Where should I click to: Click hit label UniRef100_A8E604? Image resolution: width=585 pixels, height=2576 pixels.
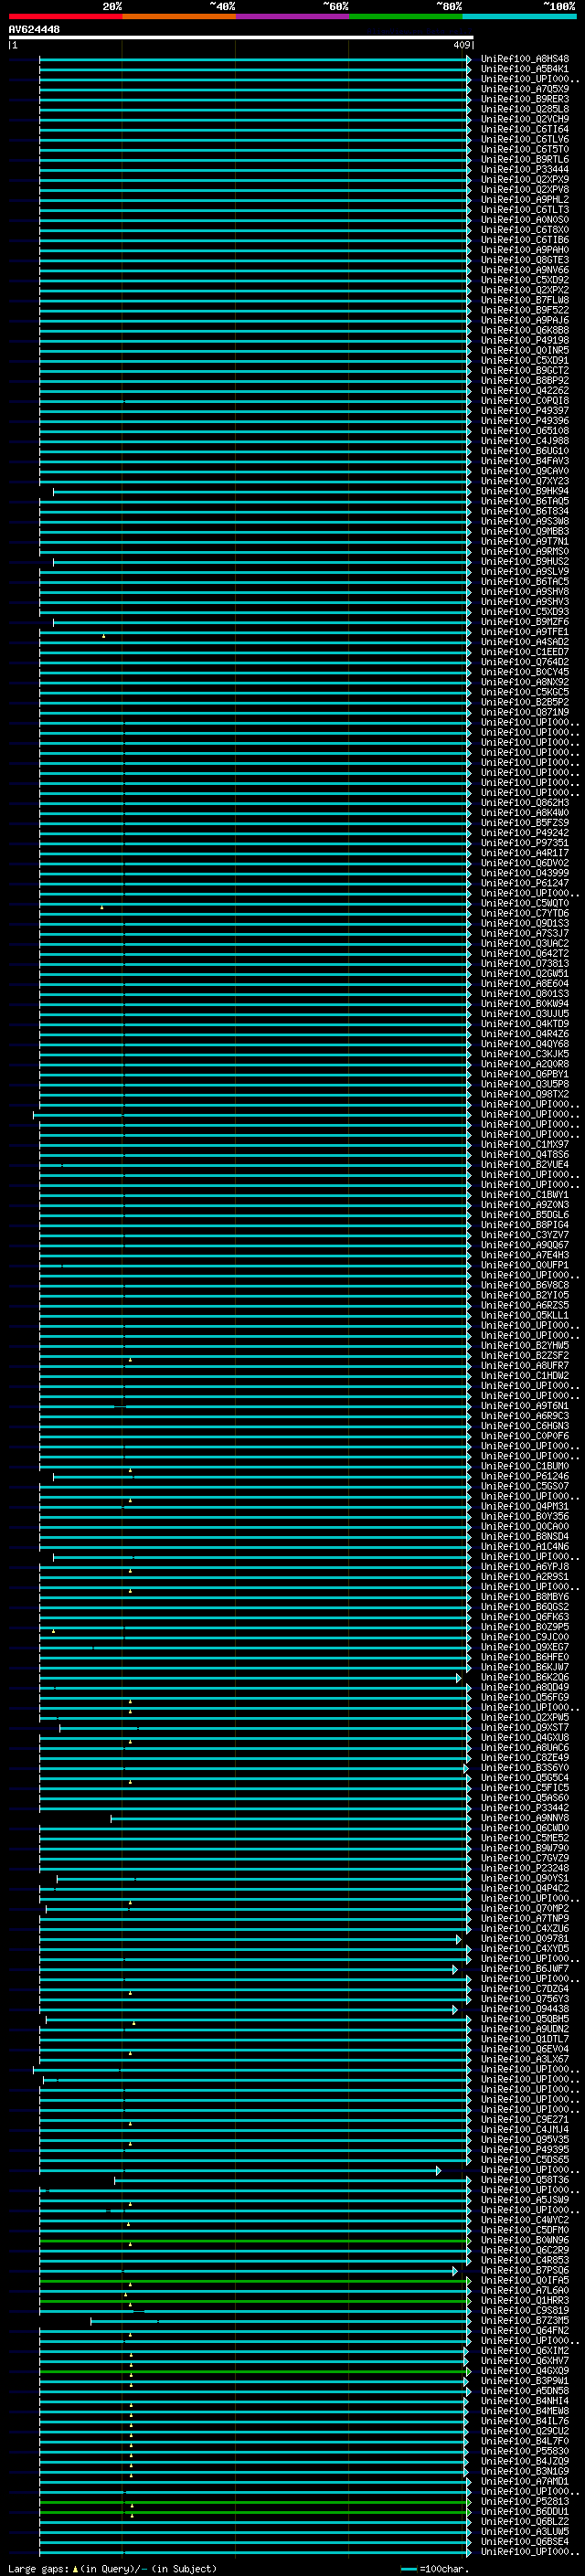point(525,984)
